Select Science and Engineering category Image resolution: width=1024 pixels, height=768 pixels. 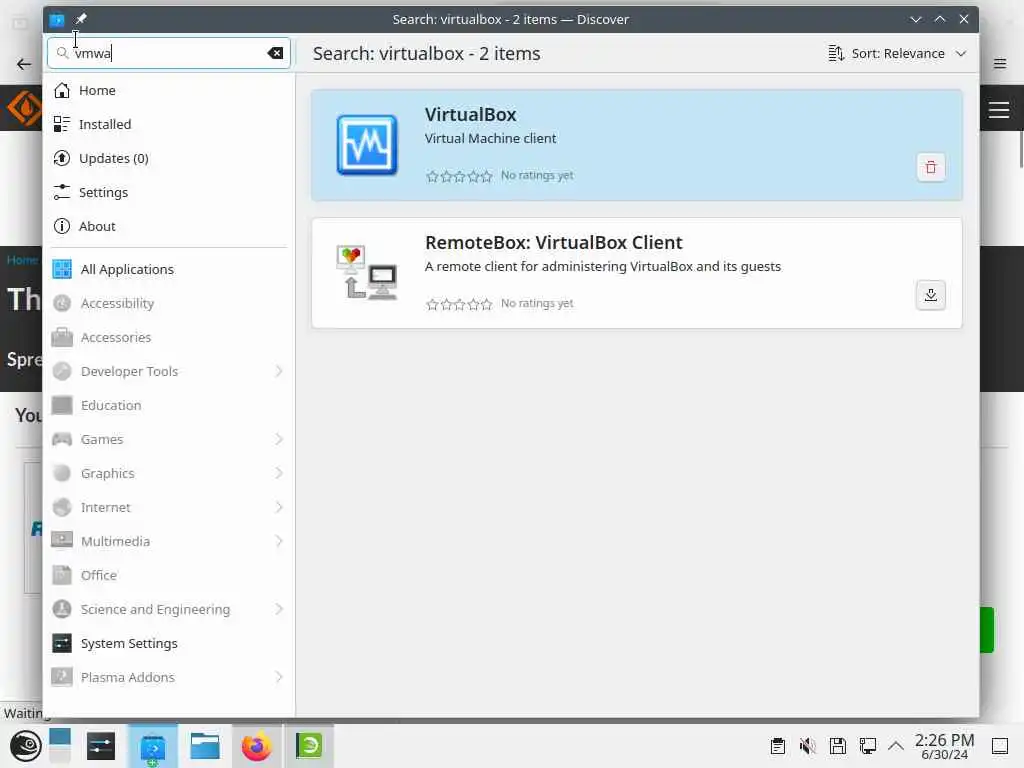click(x=155, y=609)
